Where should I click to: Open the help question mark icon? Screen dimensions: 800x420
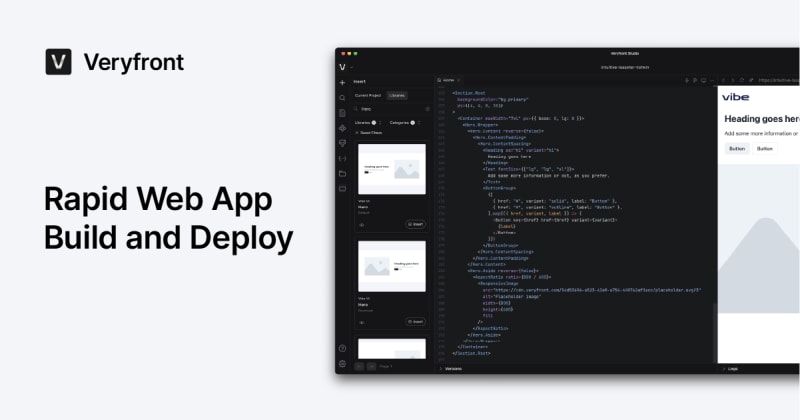click(342, 348)
